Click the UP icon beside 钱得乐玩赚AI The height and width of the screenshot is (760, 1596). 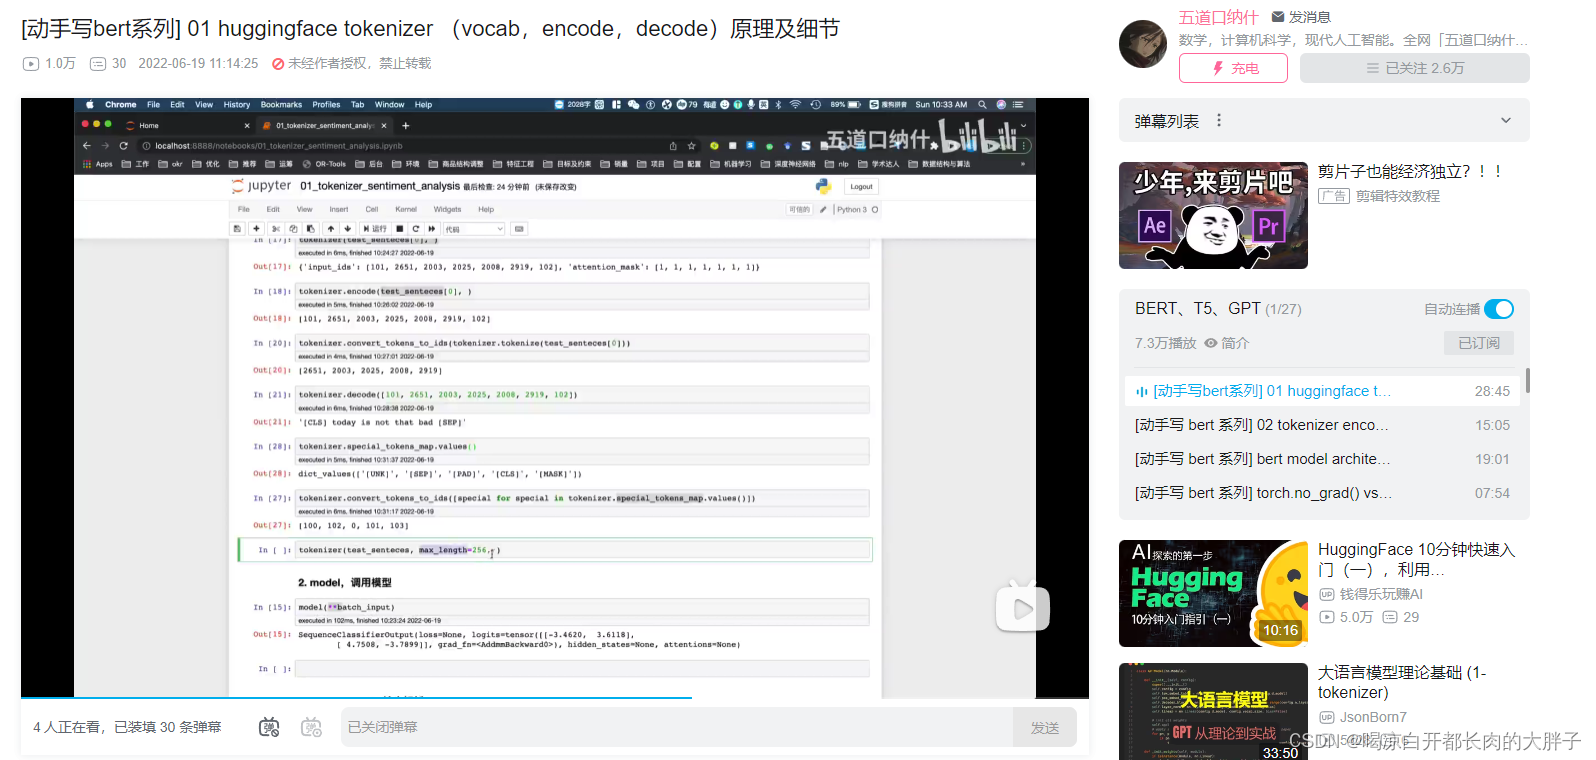pyautogui.click(x=1327, y=594)
